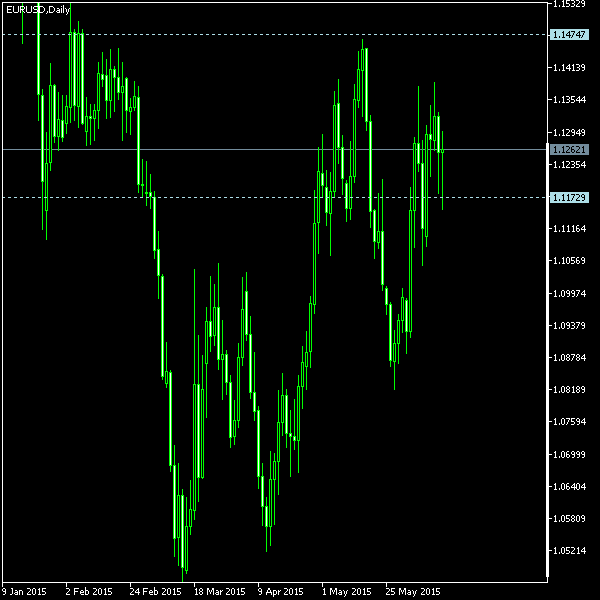Click the 1.08189 price axis label
The height and width of the screenshot is (600, 600).
click(x=569, y=390)
